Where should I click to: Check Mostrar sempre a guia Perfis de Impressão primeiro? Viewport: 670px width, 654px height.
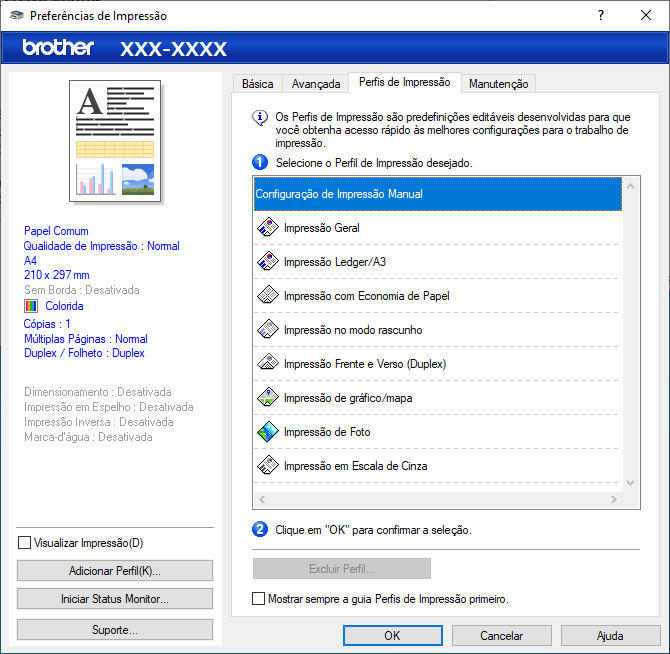point(259,599)
